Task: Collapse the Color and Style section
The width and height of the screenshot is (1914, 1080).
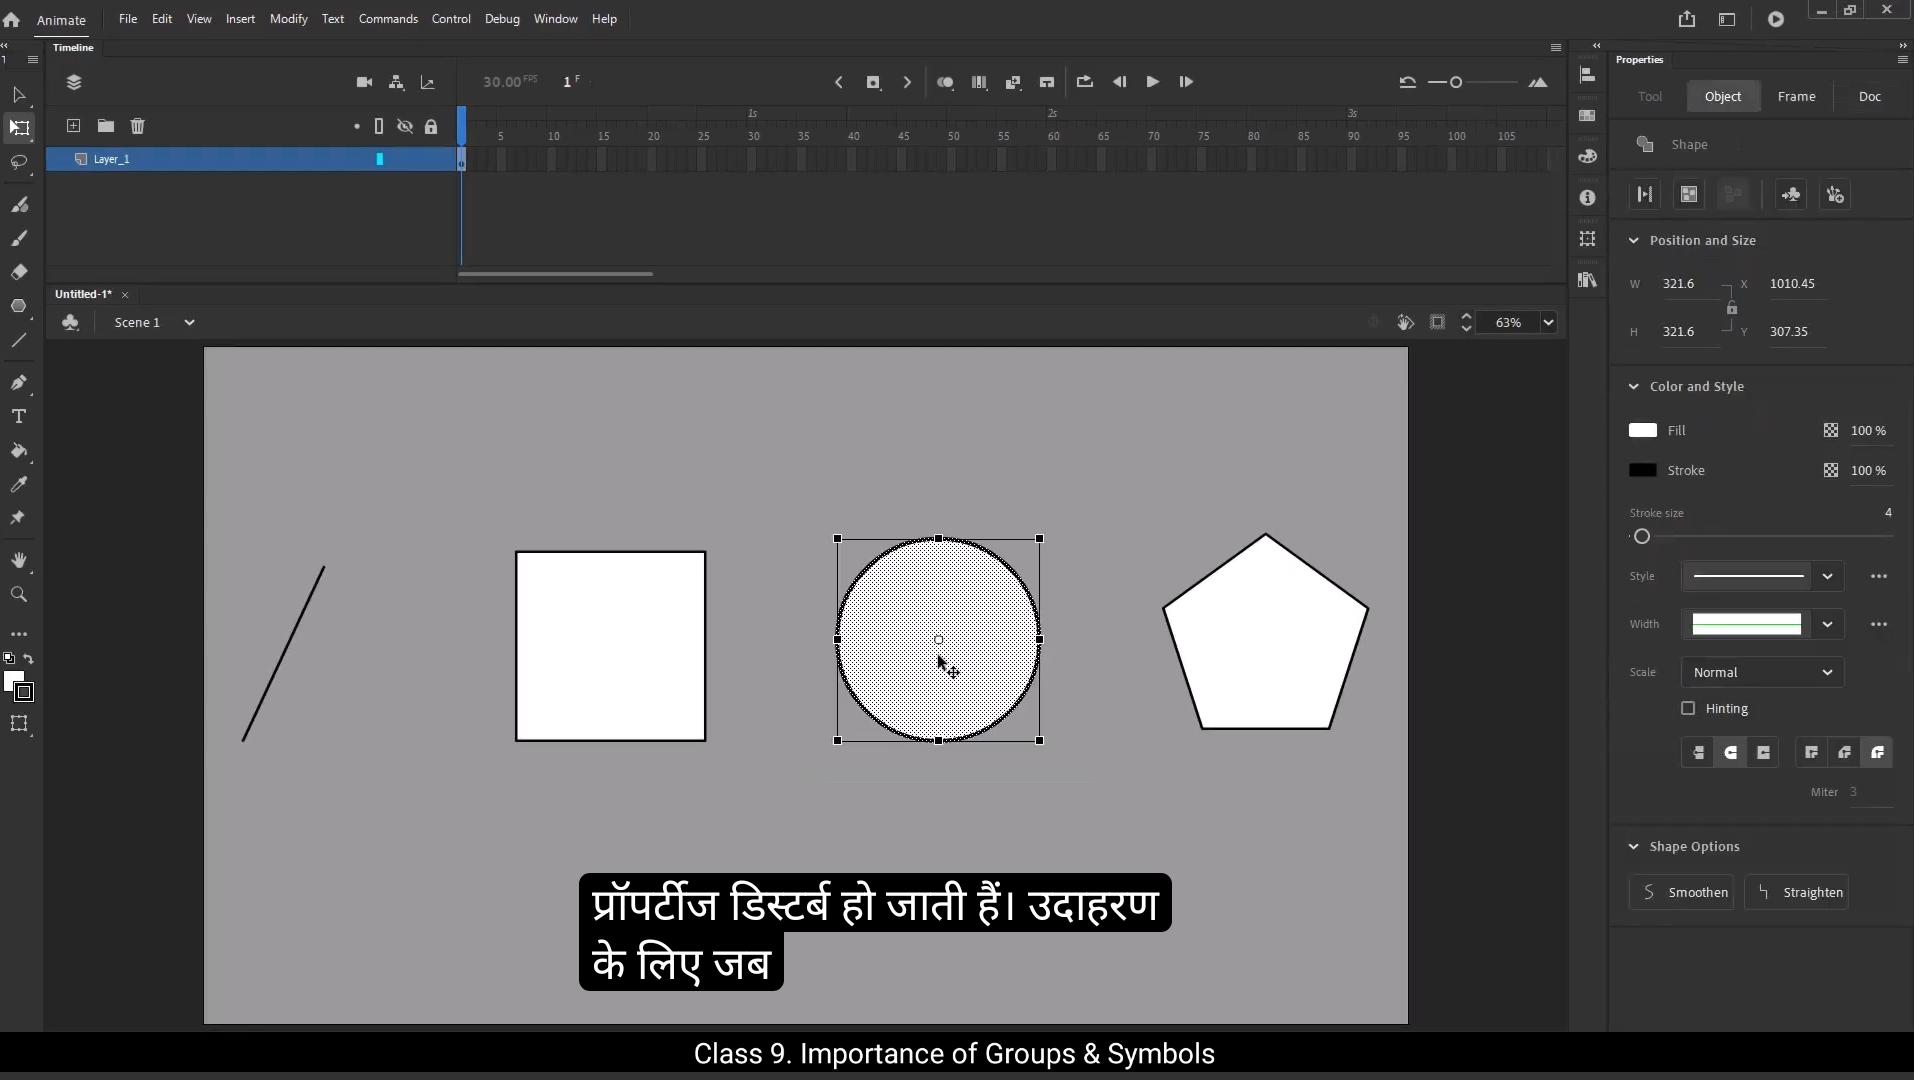Action: point(1633,386)
